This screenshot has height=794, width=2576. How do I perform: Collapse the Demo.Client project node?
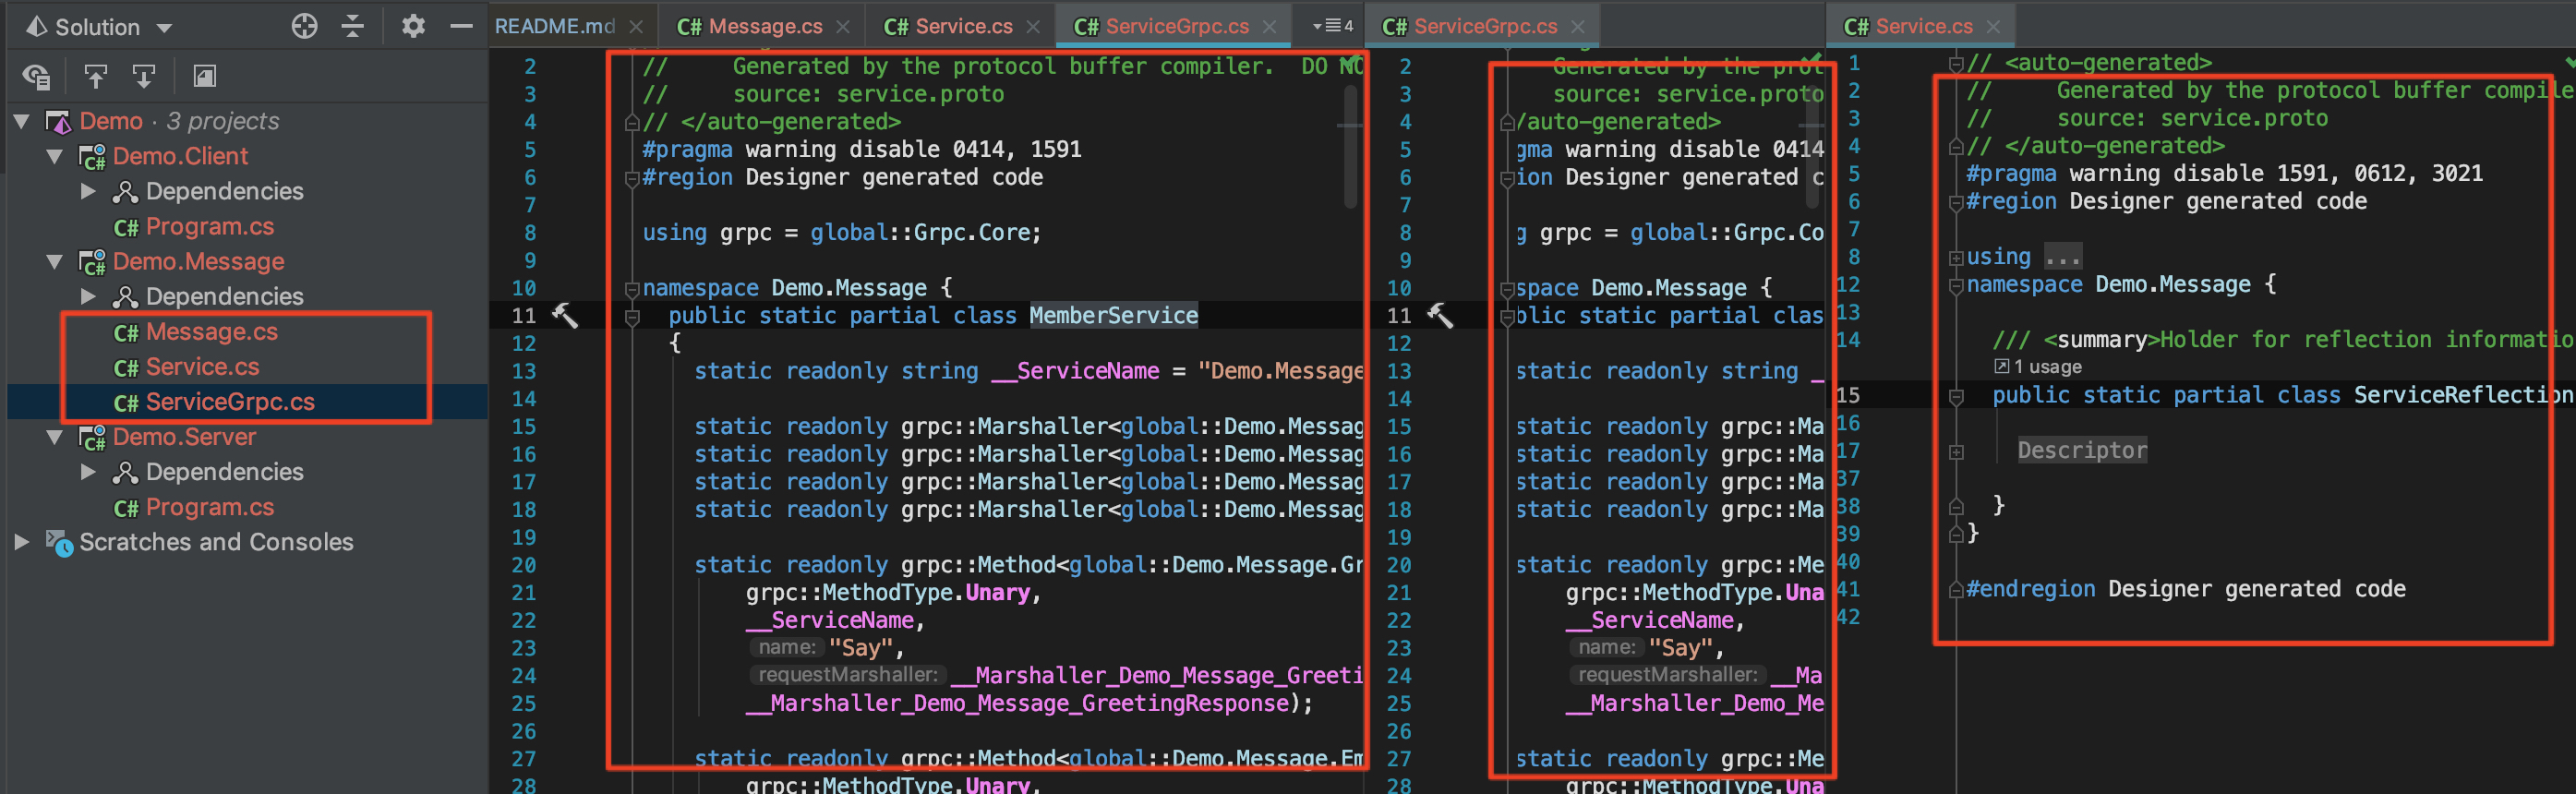(55, 156)
